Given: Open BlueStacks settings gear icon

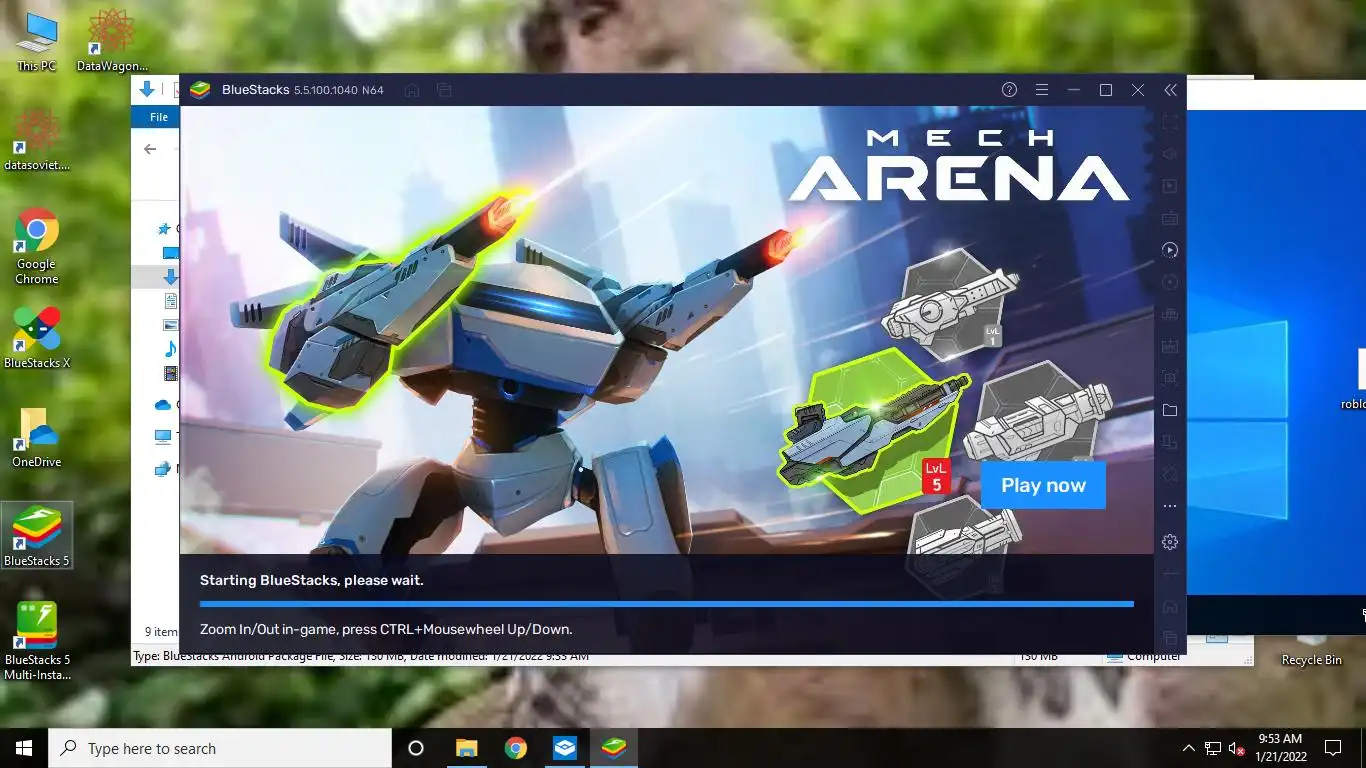Looking at the screenshot, I should click(x=1170, y=542).
